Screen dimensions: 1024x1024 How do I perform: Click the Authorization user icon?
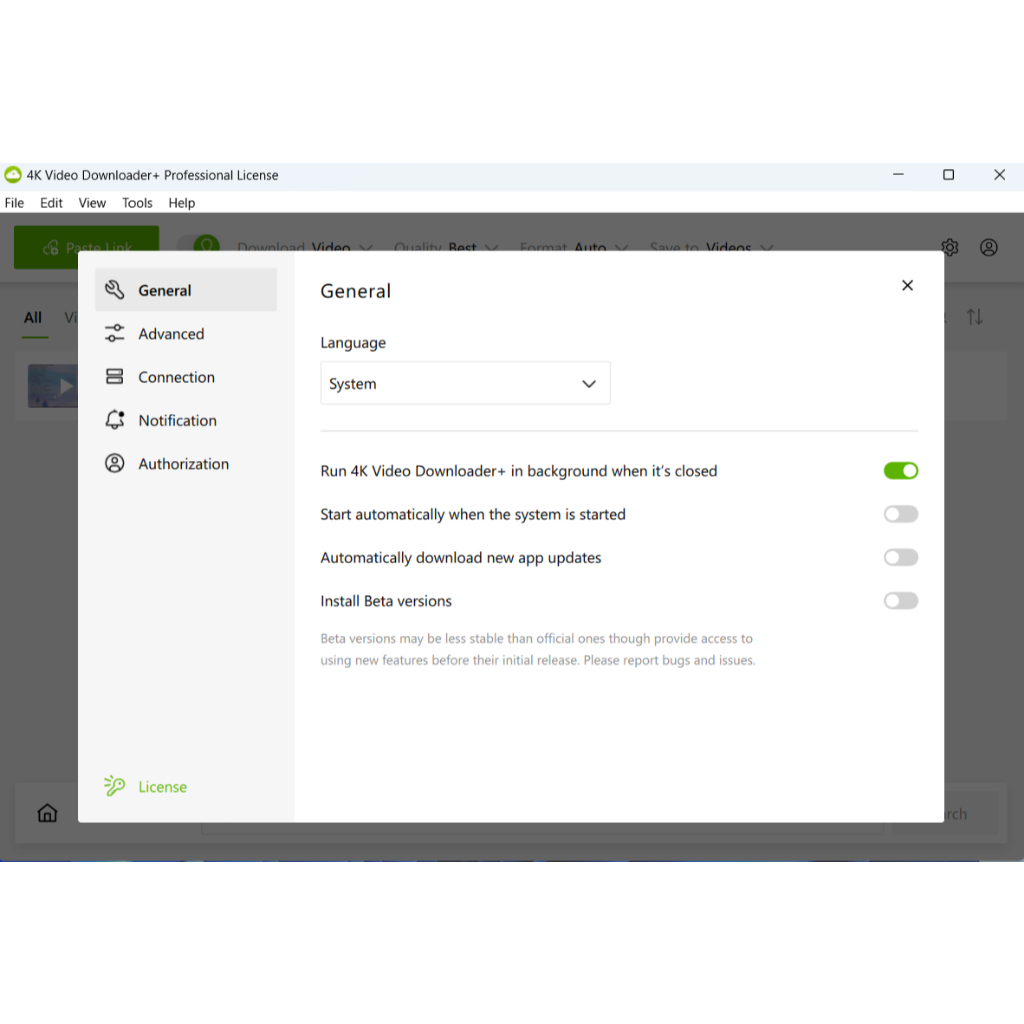[115, 464]
